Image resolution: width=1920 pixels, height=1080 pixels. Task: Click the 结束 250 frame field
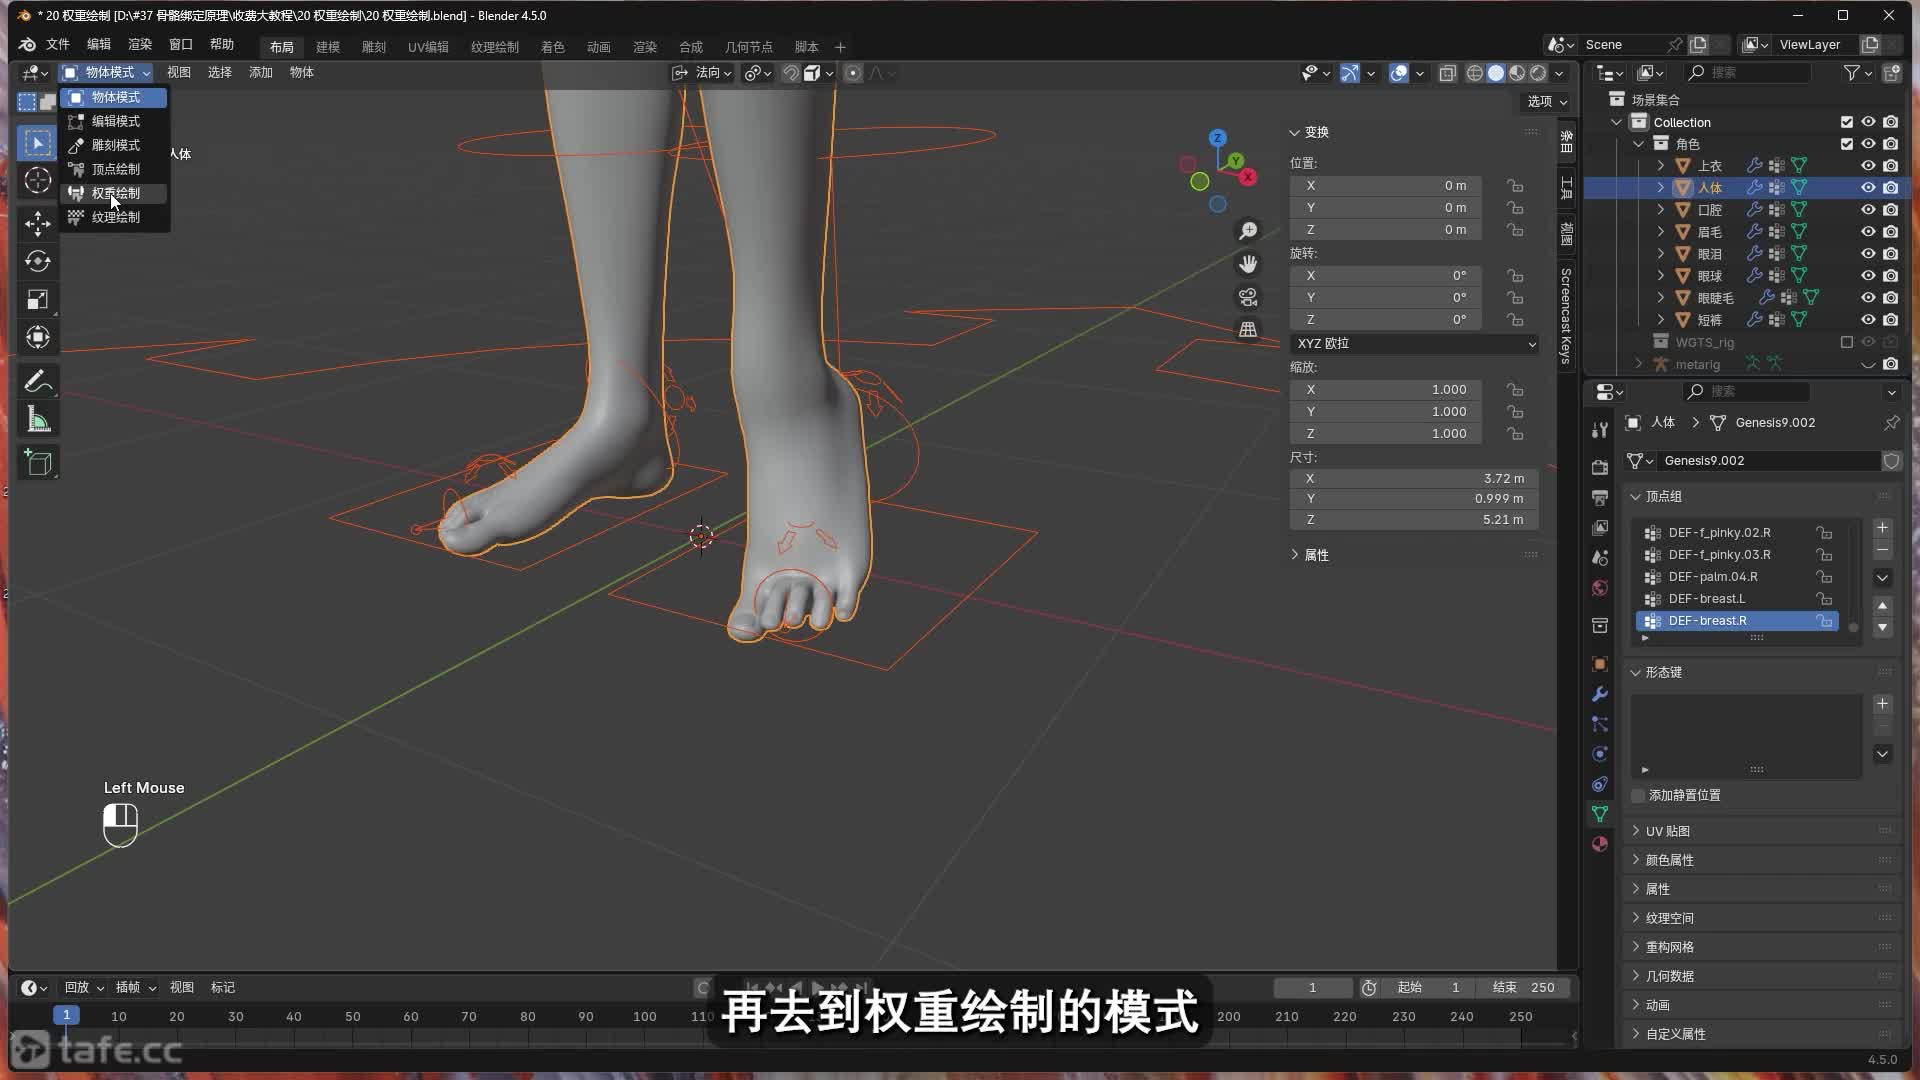point(1523,988)
